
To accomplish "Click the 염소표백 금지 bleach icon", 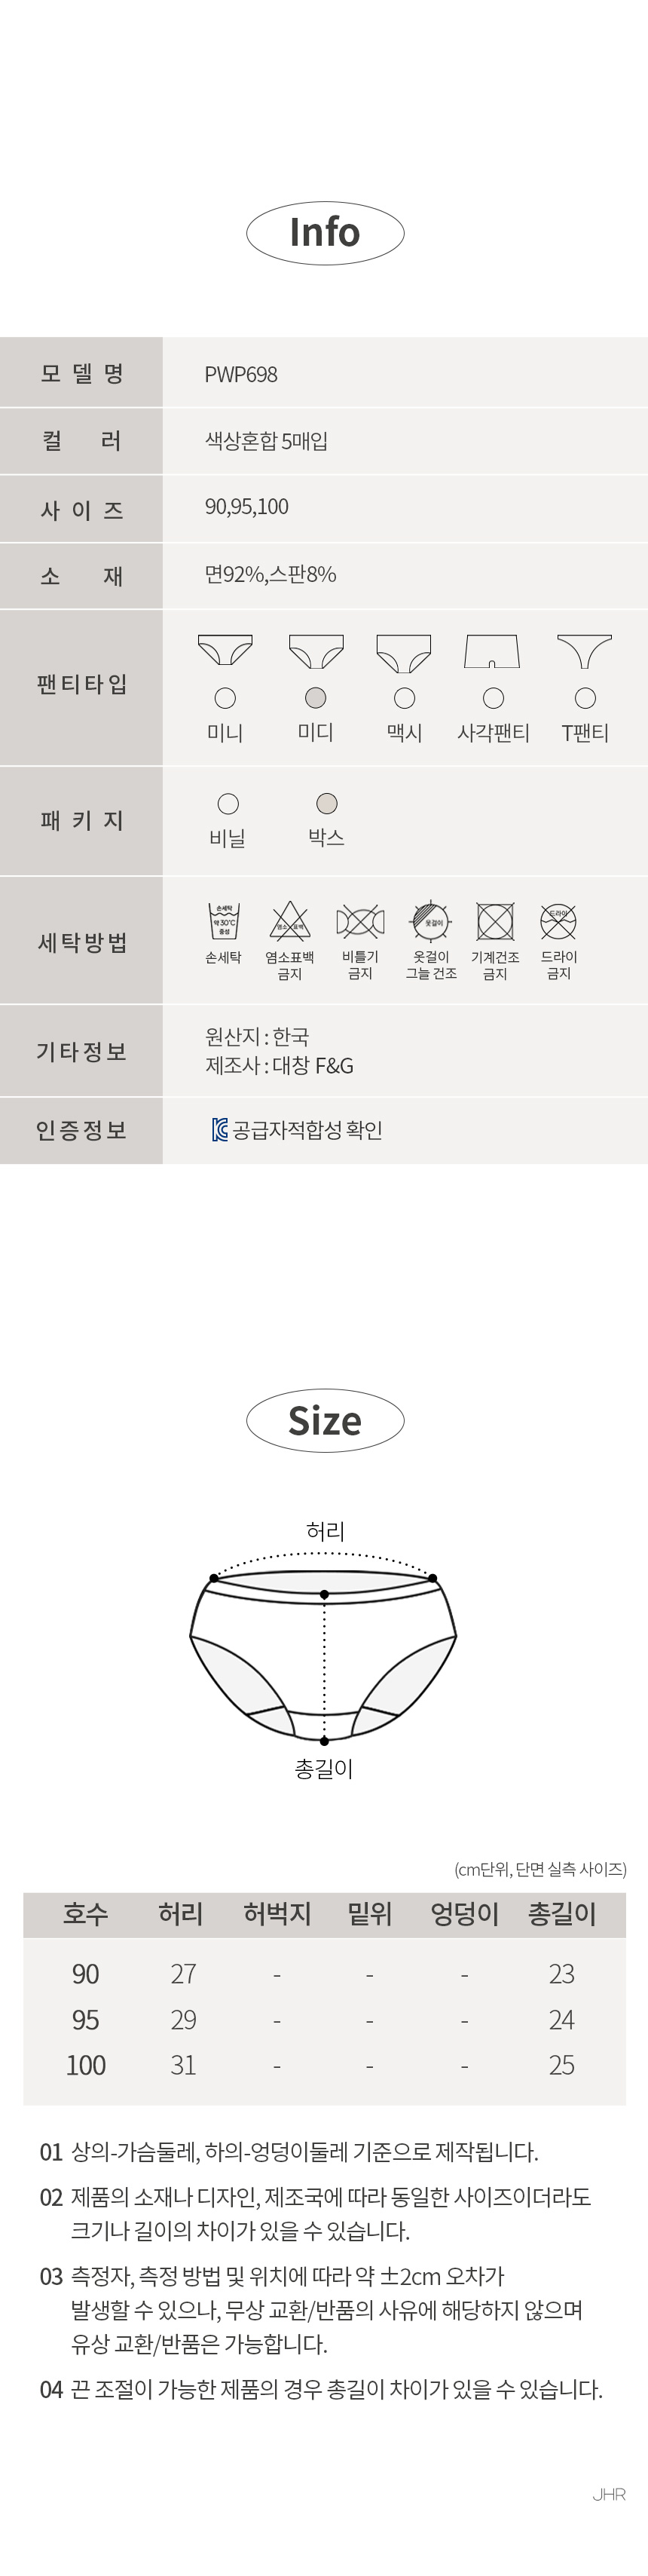I will tap(290, 921).
